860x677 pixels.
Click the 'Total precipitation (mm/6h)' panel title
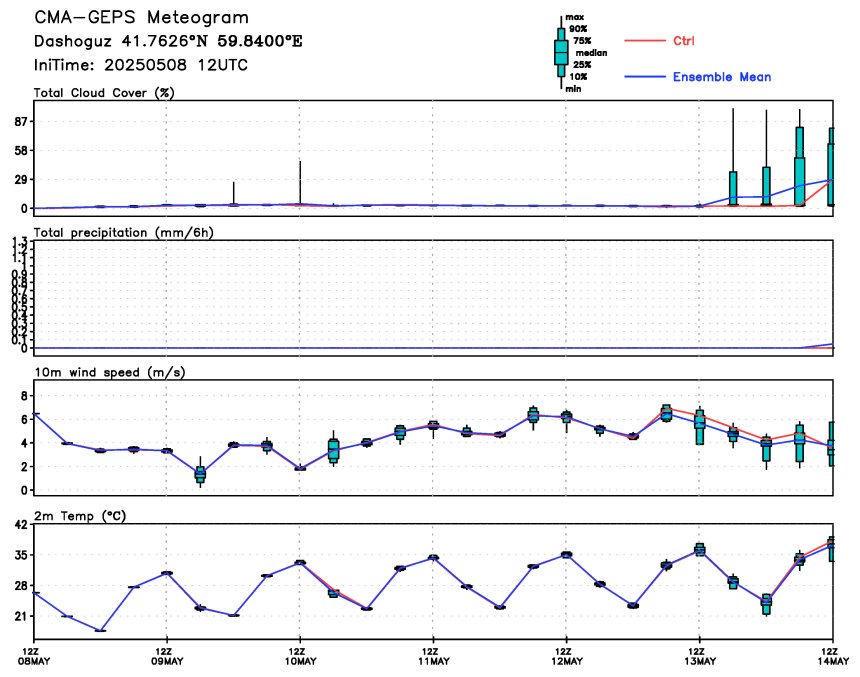123,233
